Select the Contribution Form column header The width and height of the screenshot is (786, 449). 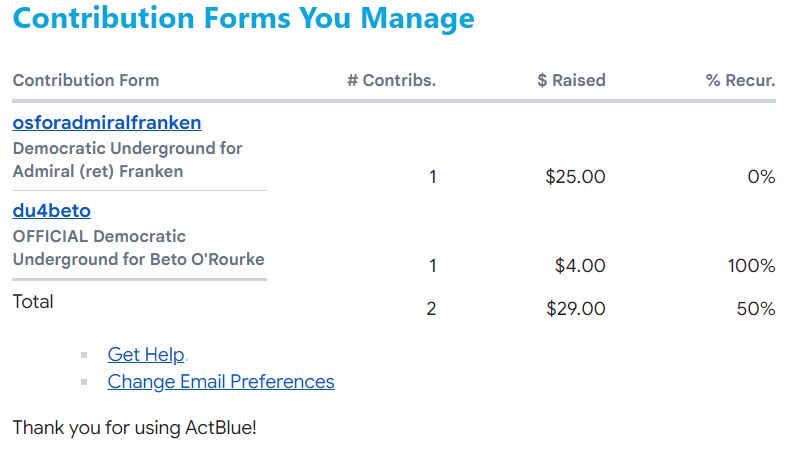[x=86, y=80]
